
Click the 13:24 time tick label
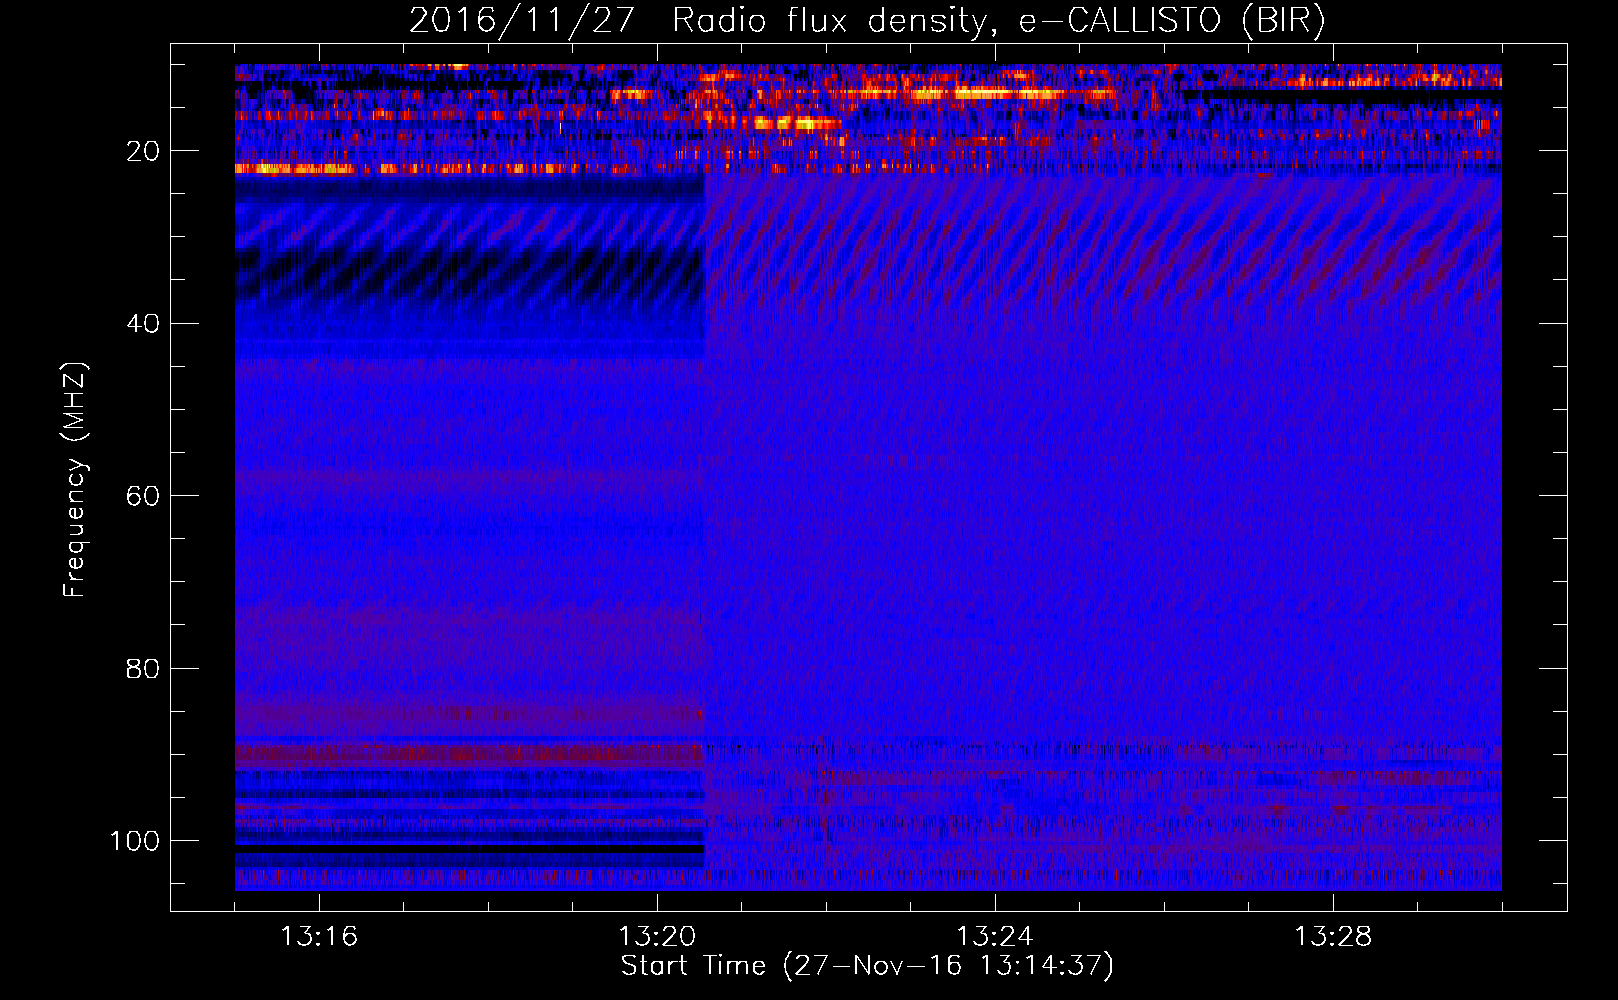(x=995, y=937)
